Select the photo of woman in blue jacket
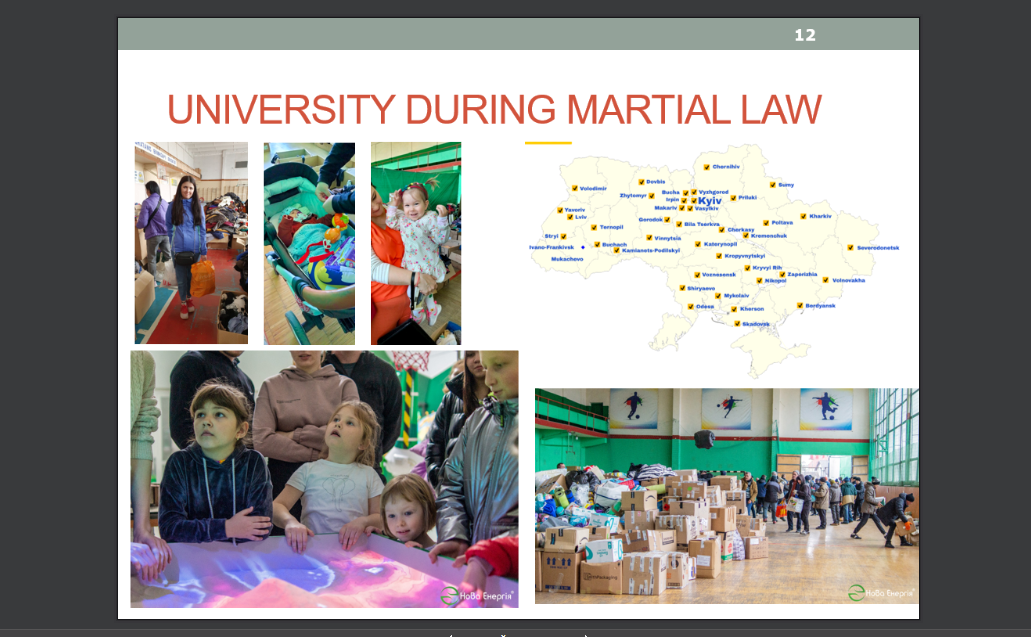The height and width of the screenshot is (637, 1031). point(191,243)
